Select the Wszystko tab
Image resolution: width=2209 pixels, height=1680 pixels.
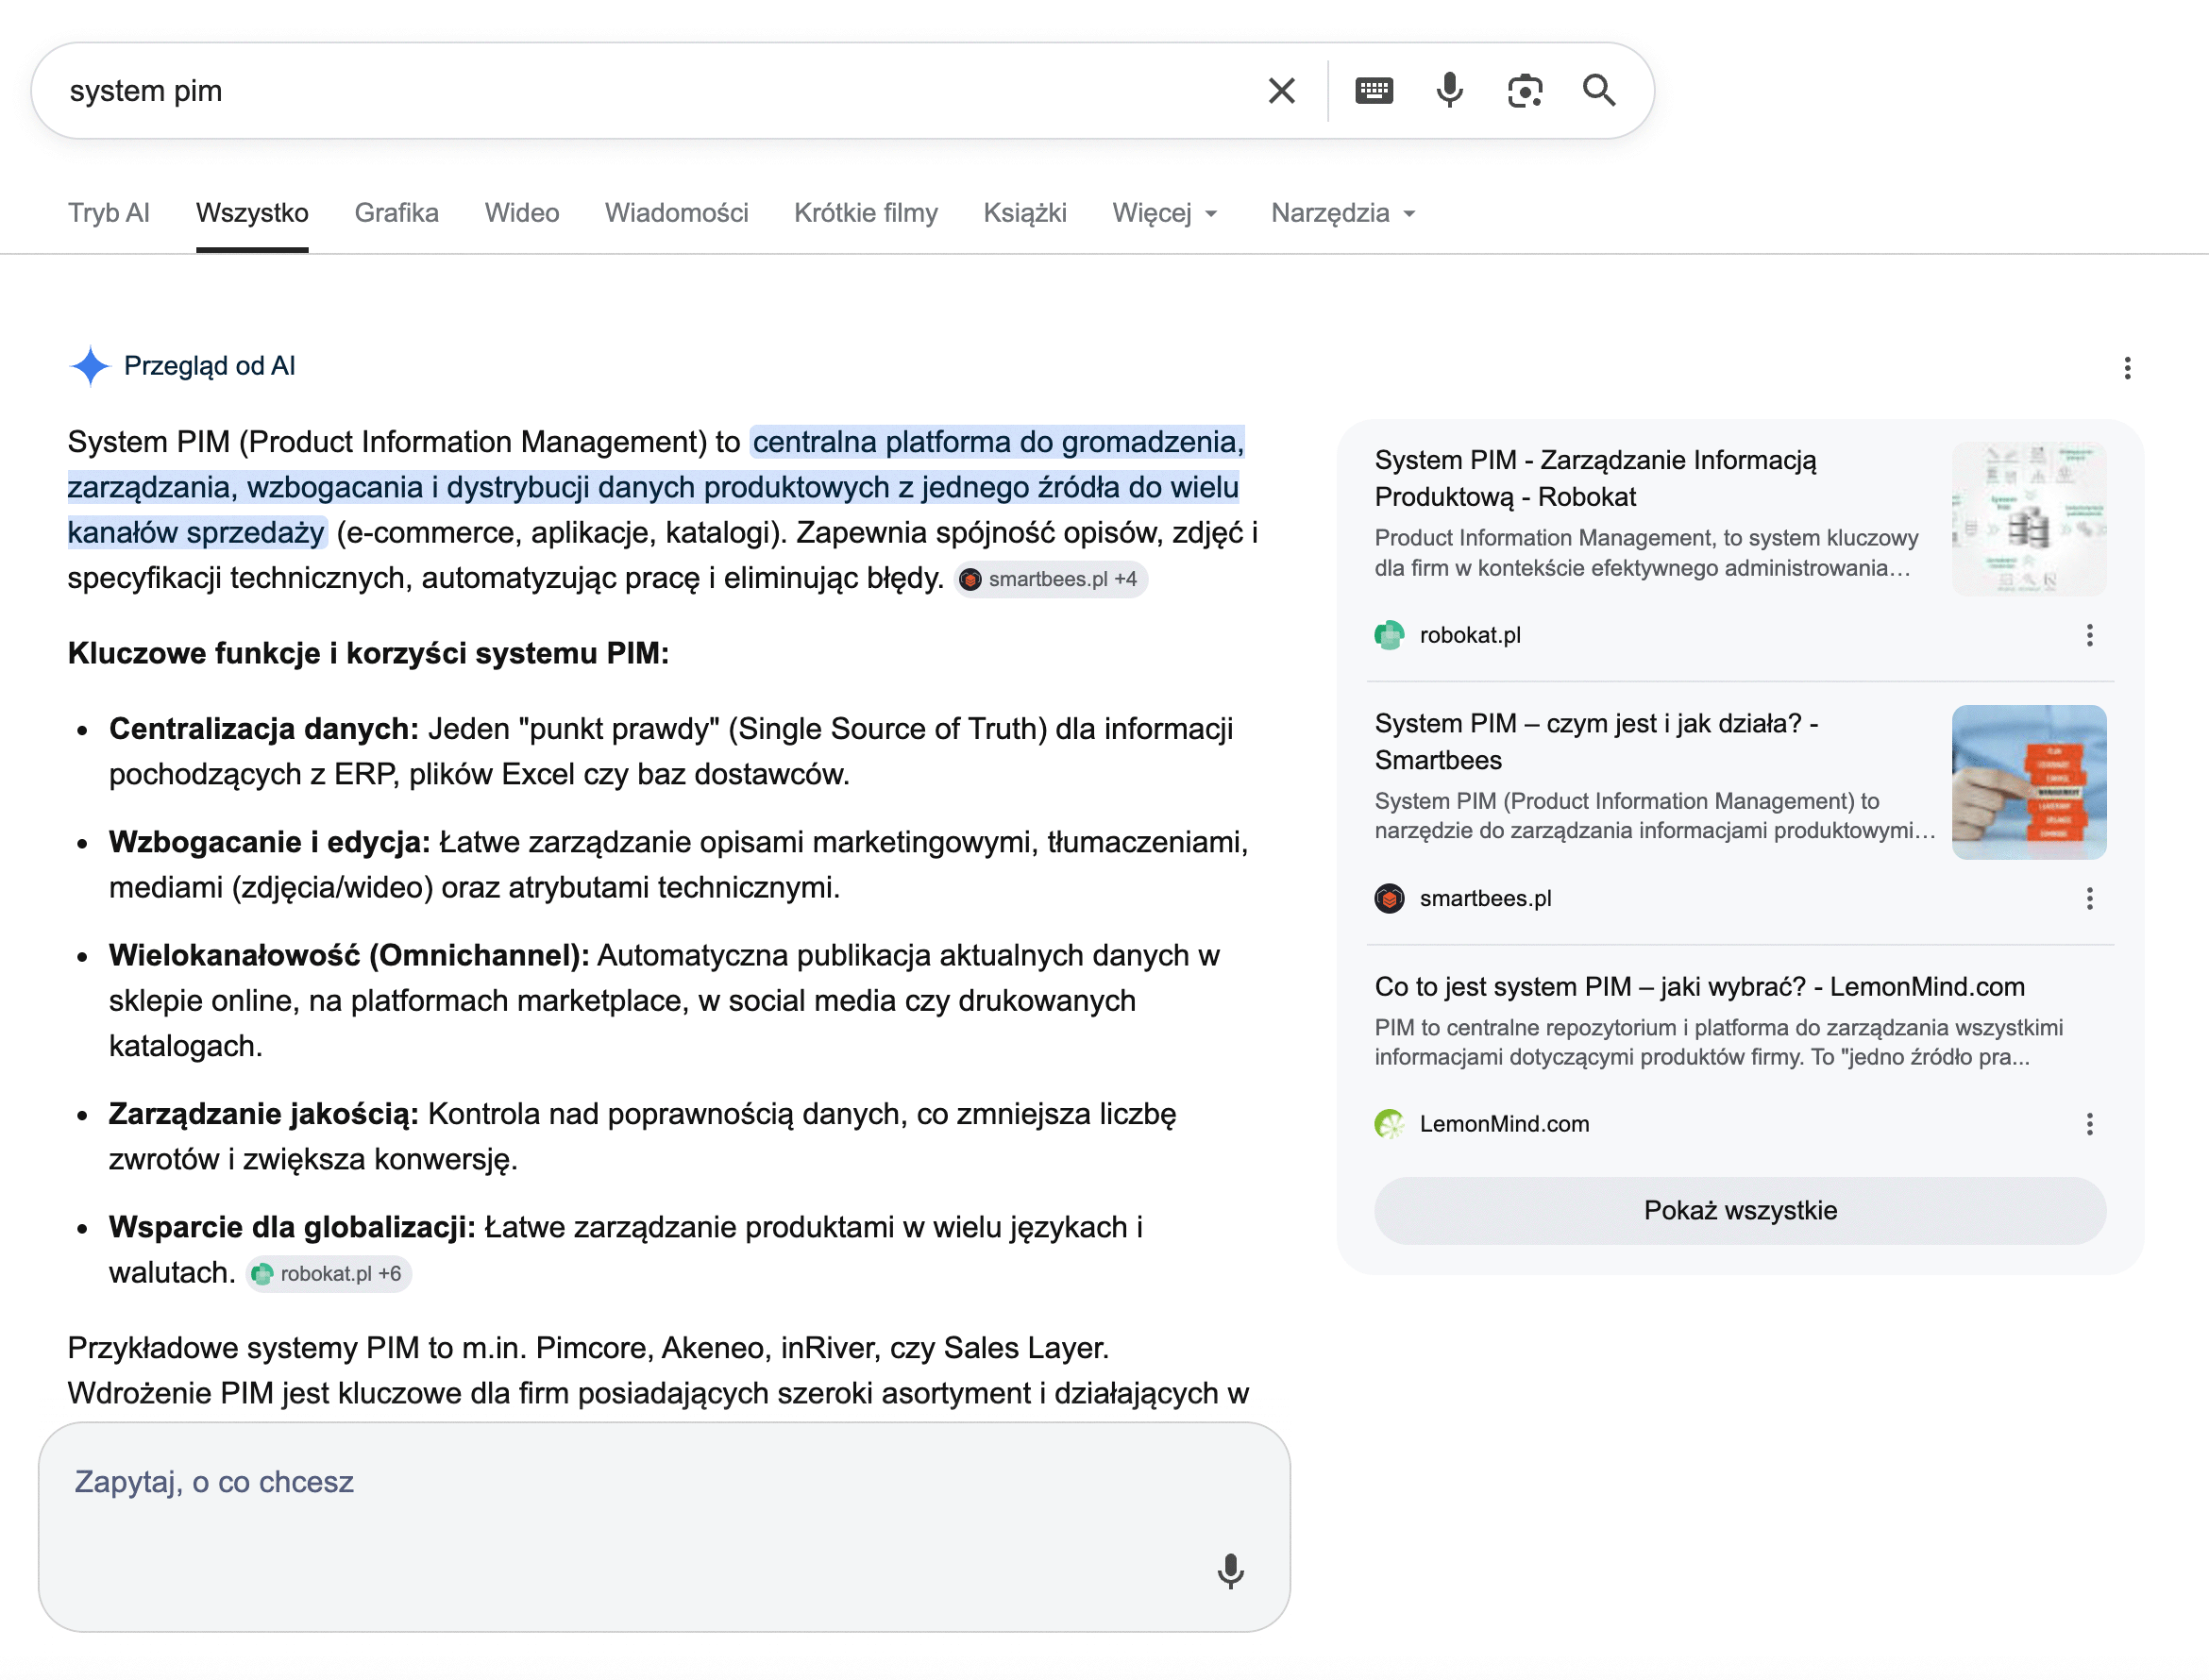click(x=252, y=213)
